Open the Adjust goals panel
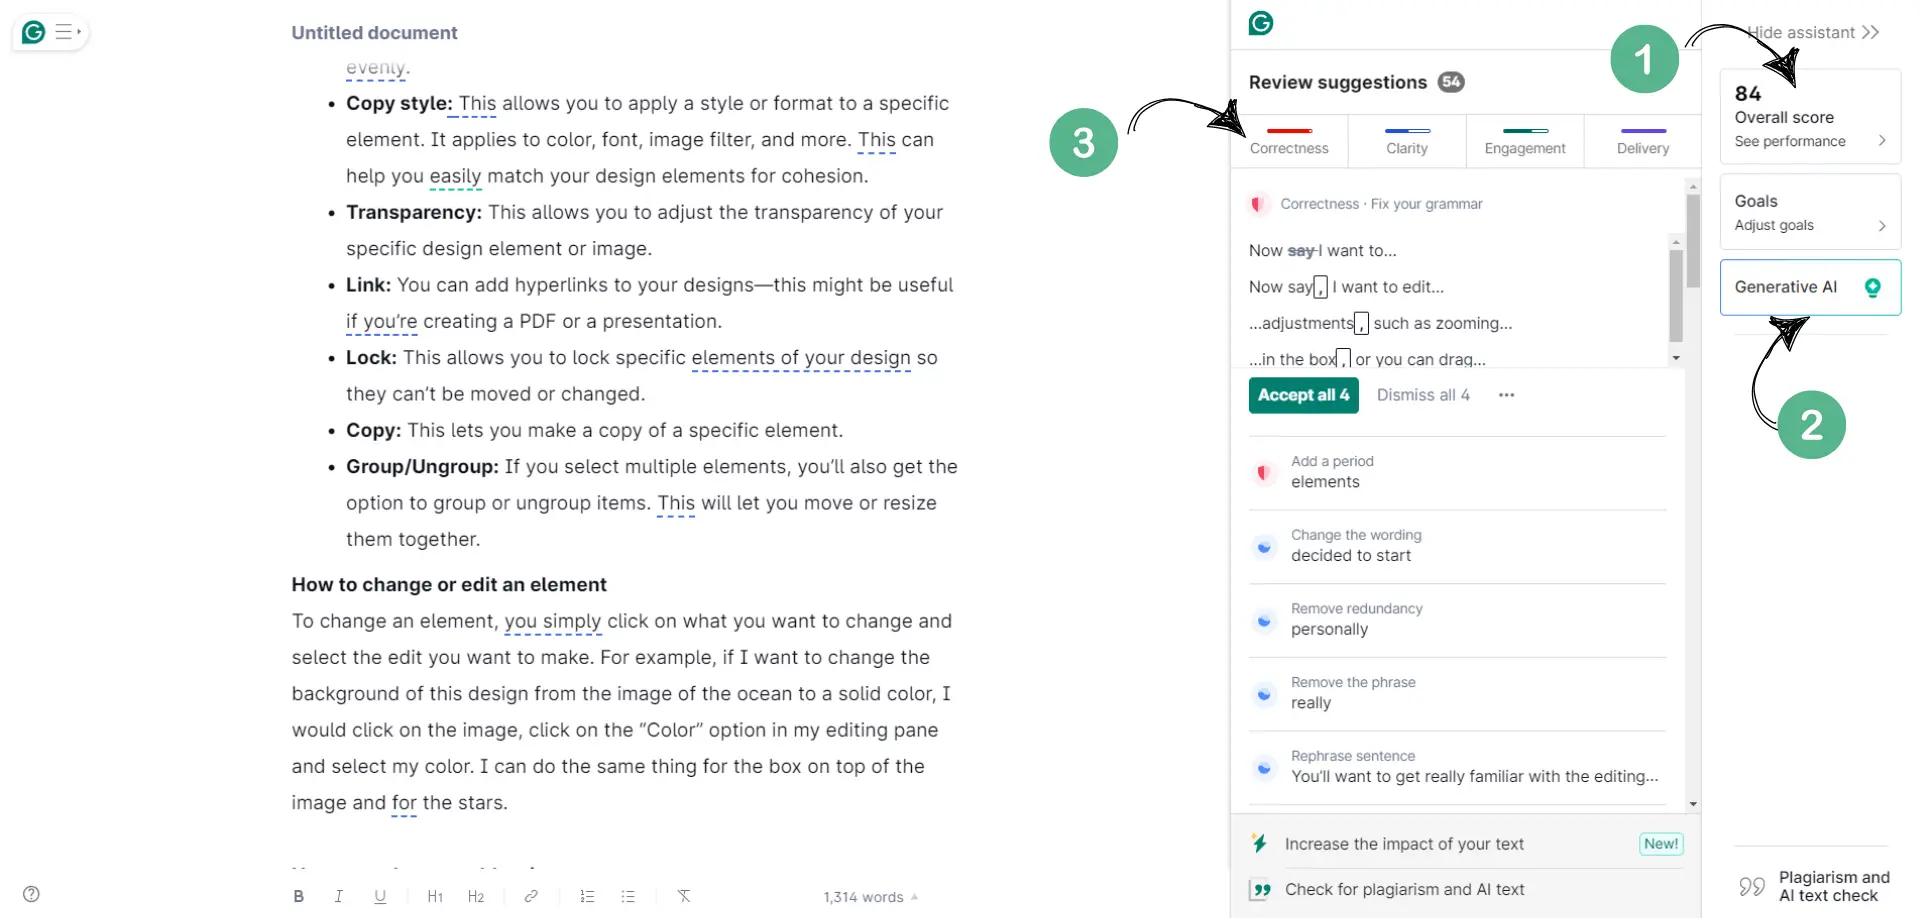Viewport: 1920px width, 918px height. 1810,212
